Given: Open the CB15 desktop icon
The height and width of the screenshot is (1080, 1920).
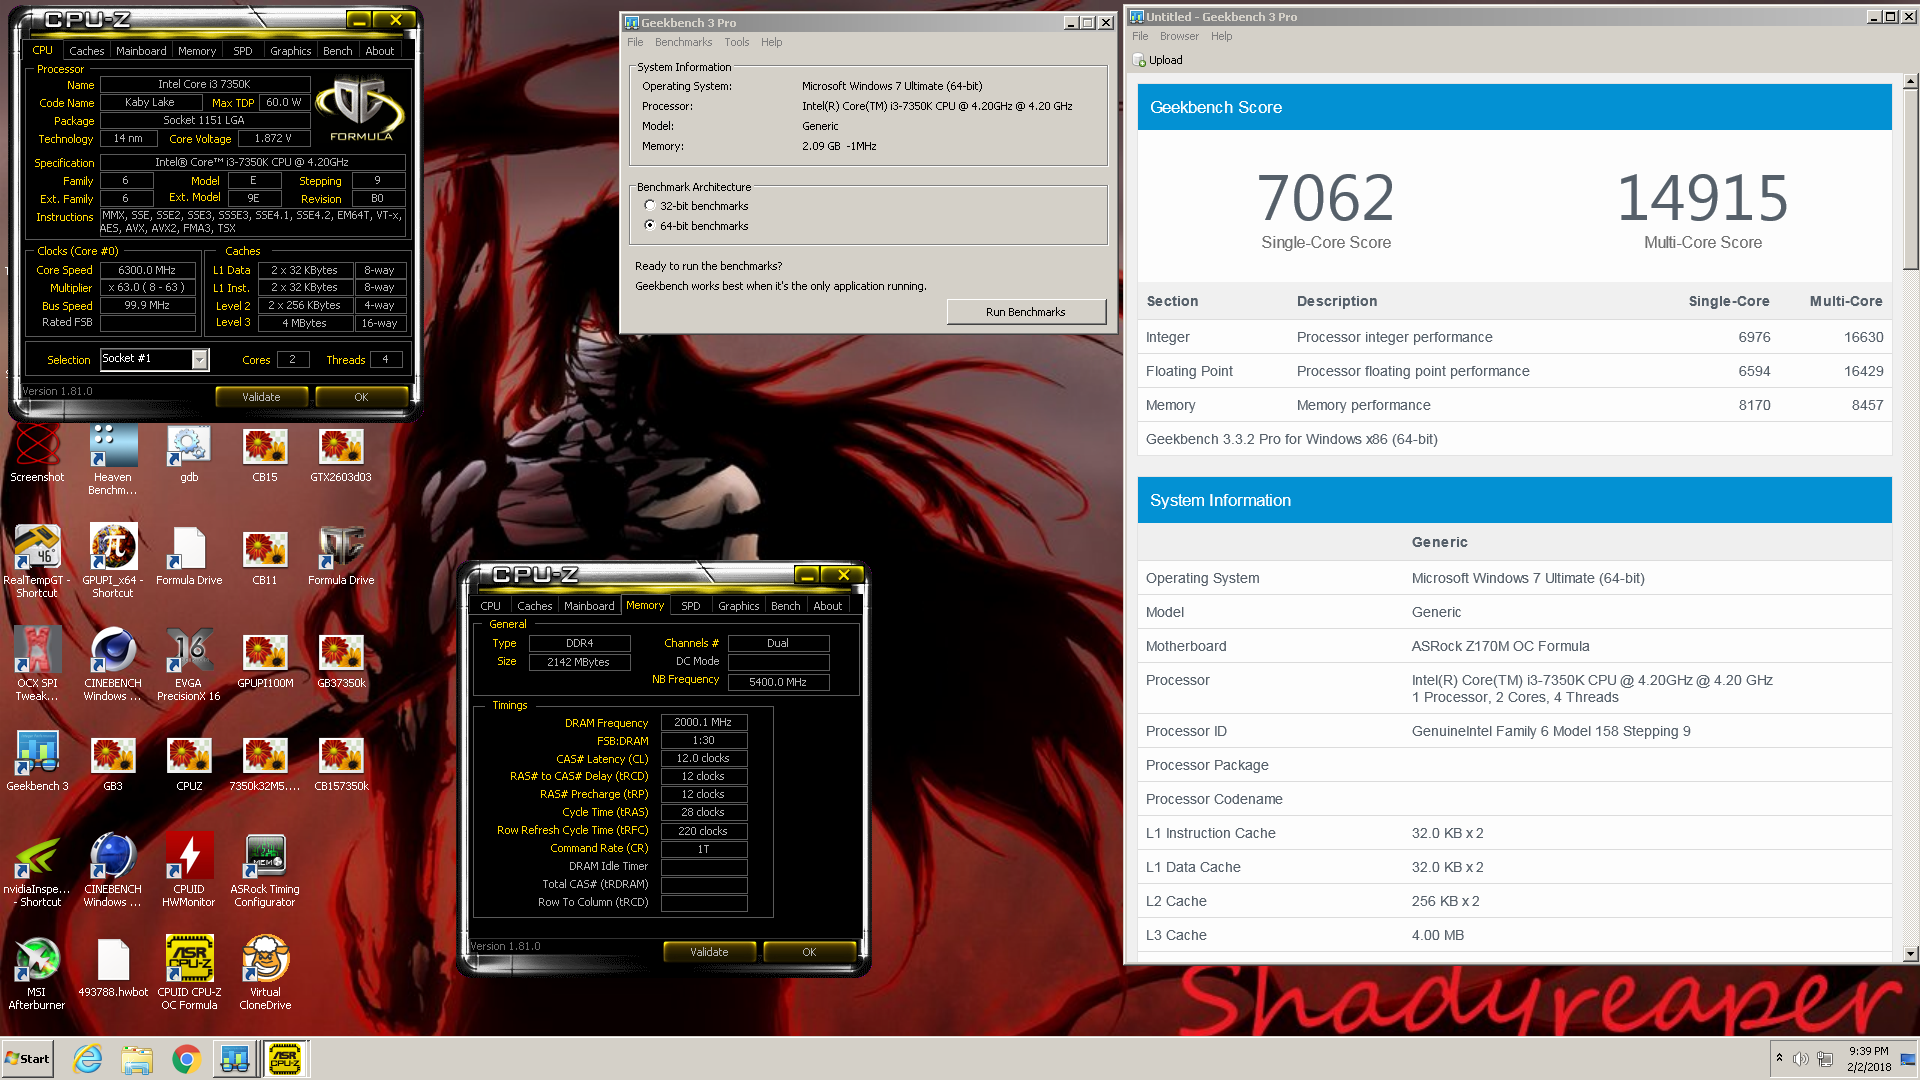Looking at the screenshot, I should pyautogui.click(x=265, y=456).
